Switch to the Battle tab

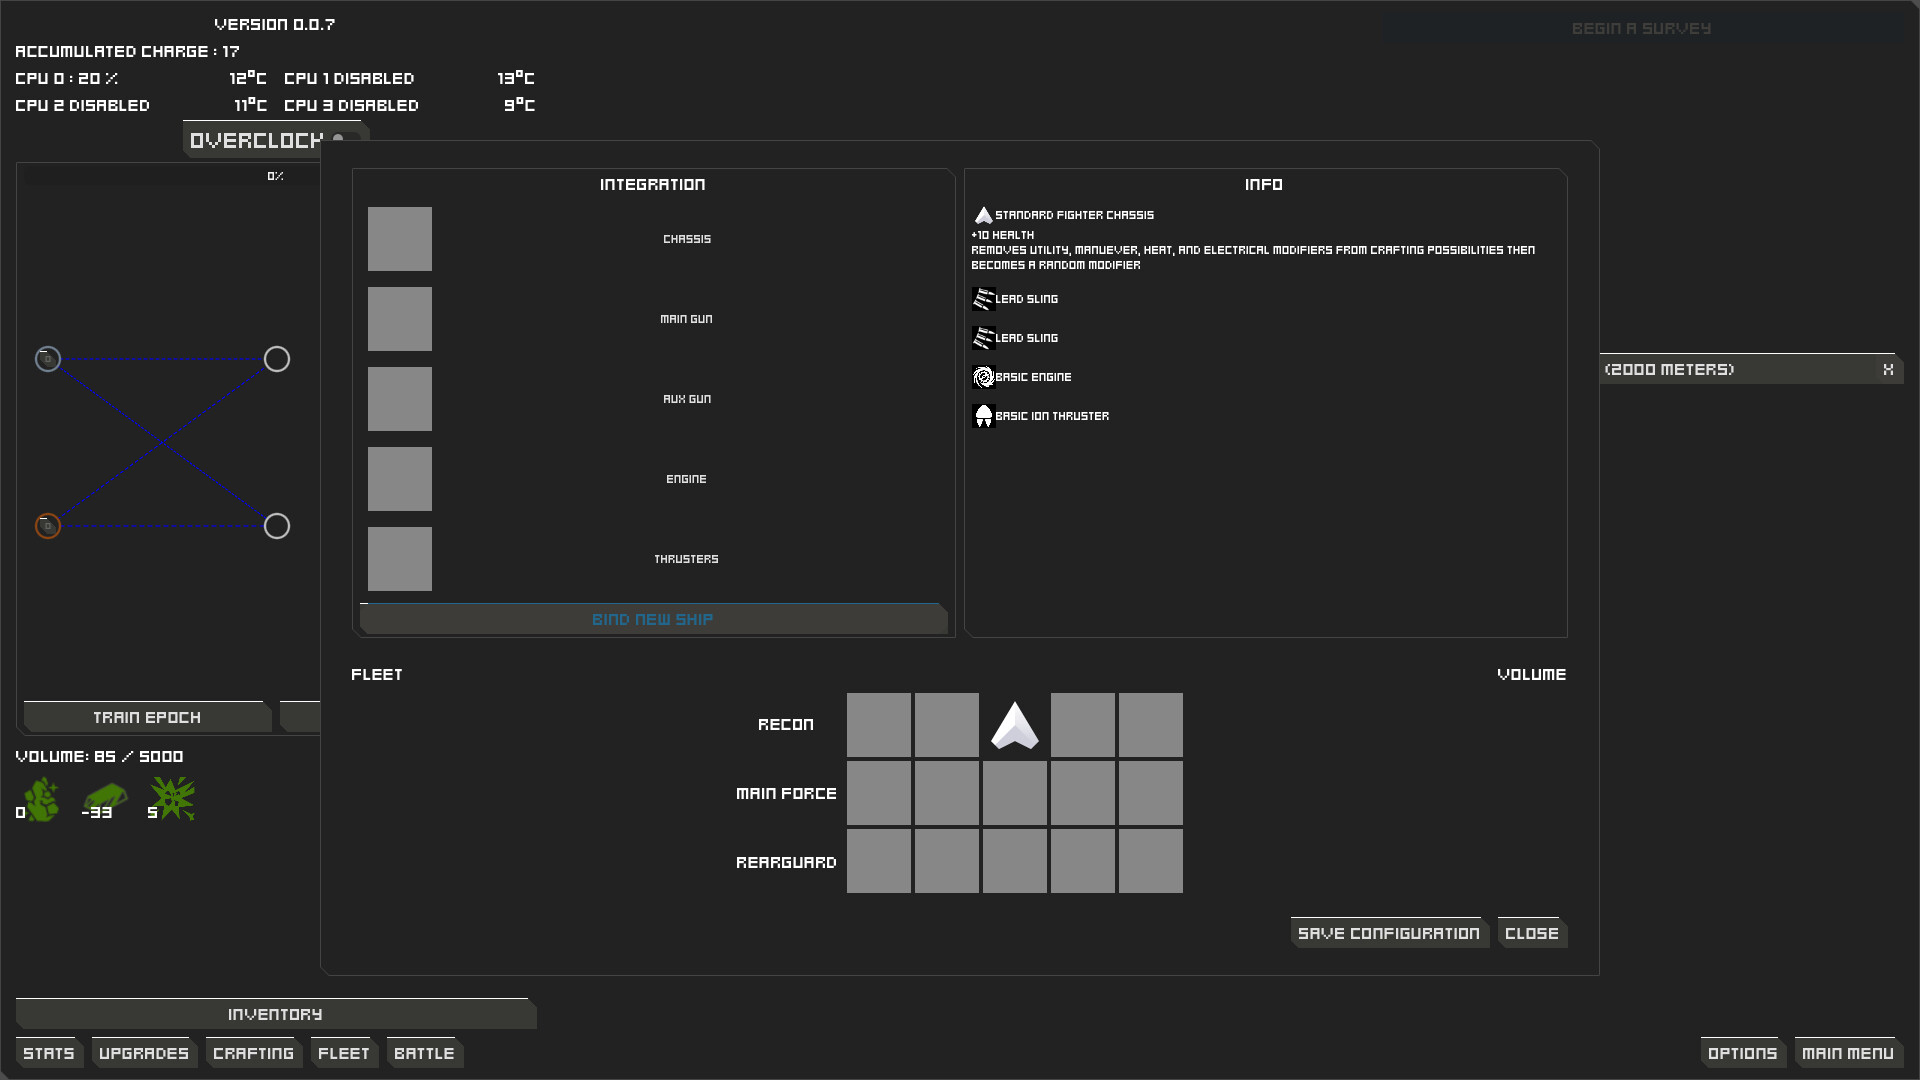pyautogui.click(x=424, y=1053)
